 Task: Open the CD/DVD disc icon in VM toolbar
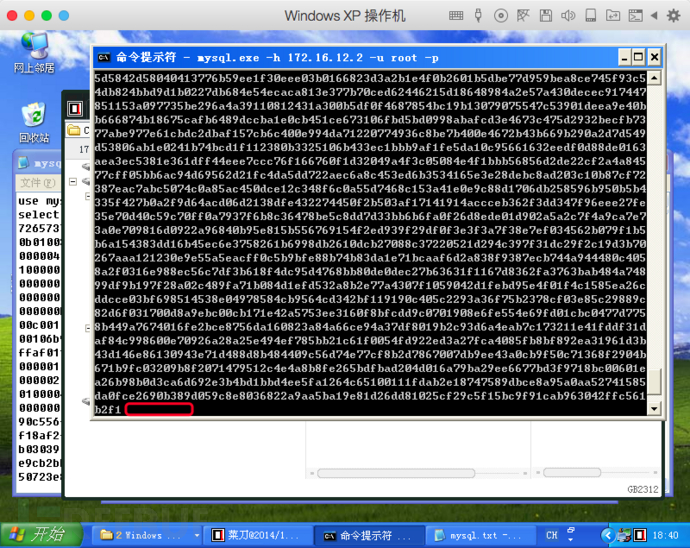click(x=501, y=16)
